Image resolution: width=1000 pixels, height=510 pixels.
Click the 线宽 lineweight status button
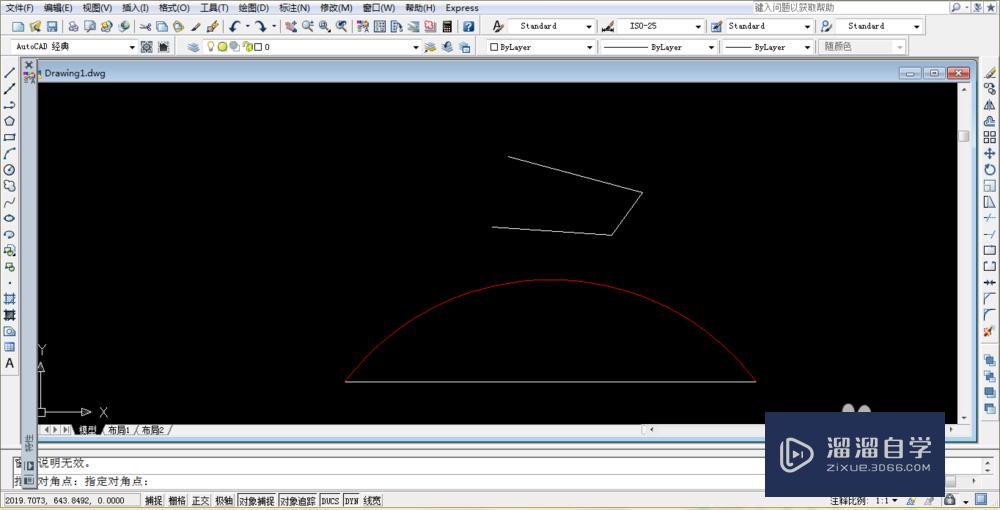click(372, 501)
